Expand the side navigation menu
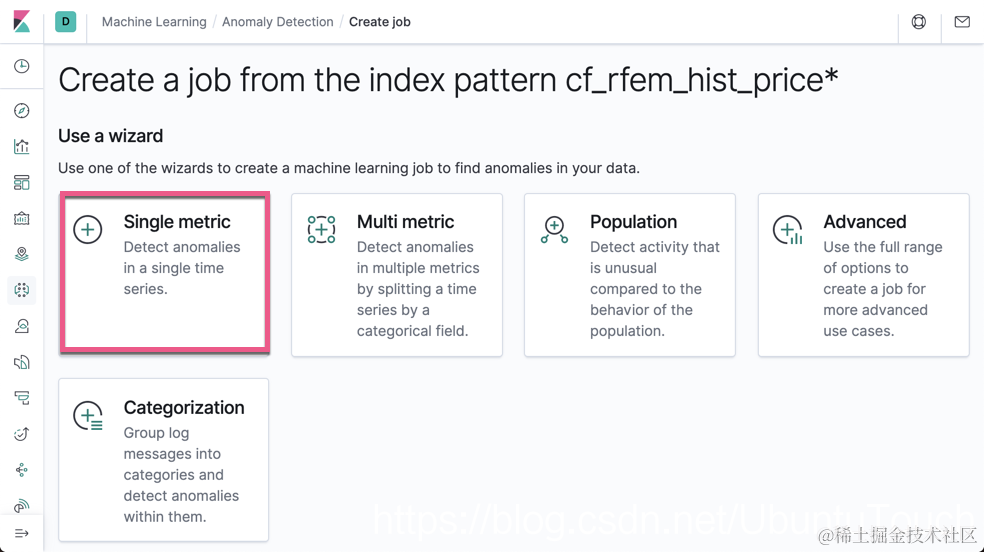984x552 pixels. point(21,534)
